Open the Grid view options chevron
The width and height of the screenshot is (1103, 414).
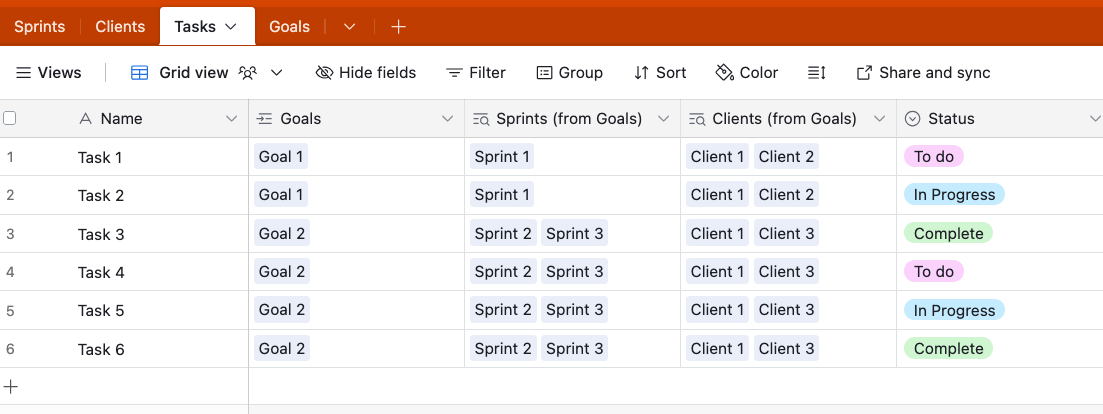pyautogui.click(x=276, y=72)
